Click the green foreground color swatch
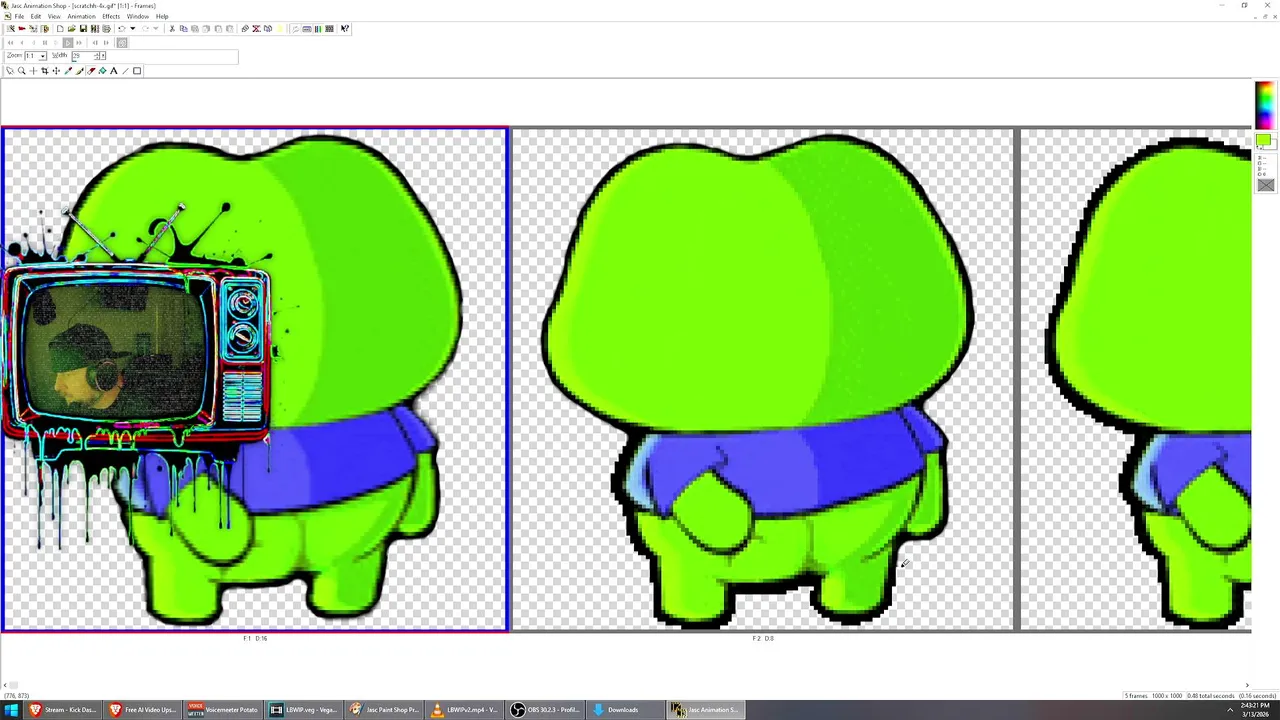 (x=1262, y=141)
